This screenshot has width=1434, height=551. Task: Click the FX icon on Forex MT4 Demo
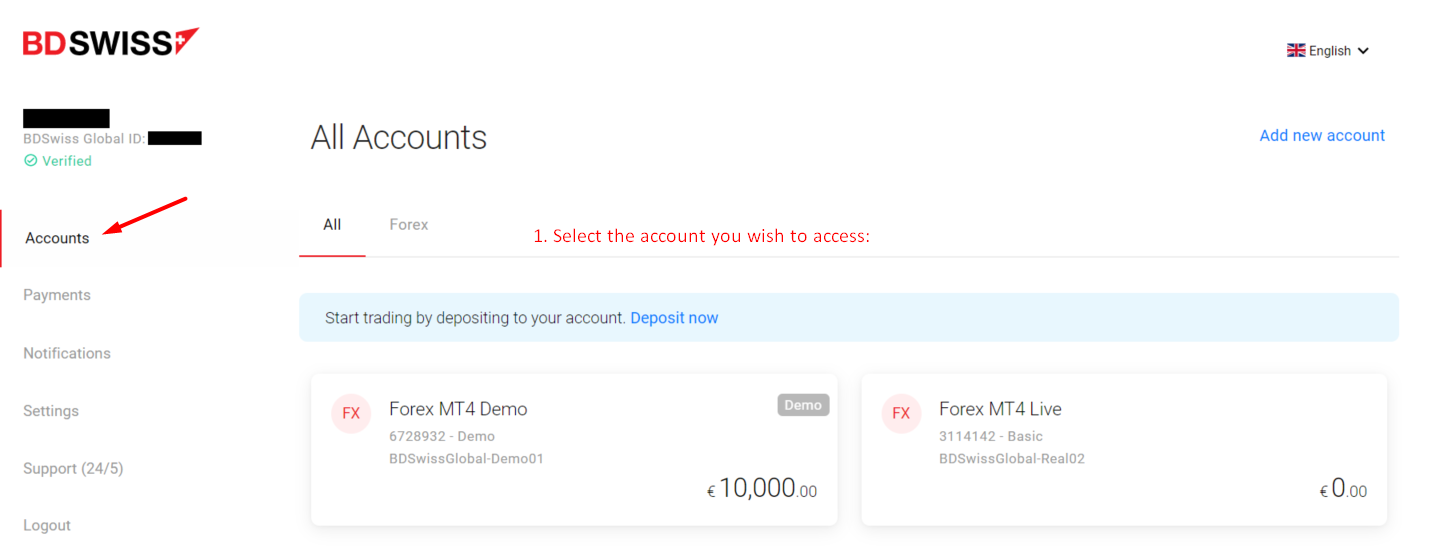[x=351, y=413]
